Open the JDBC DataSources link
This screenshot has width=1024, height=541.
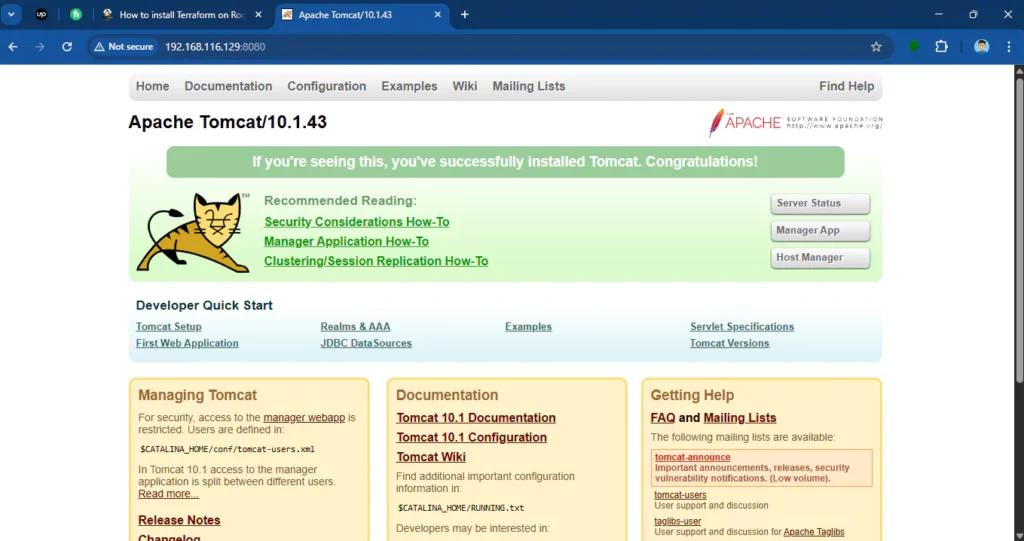click(366, 343)
